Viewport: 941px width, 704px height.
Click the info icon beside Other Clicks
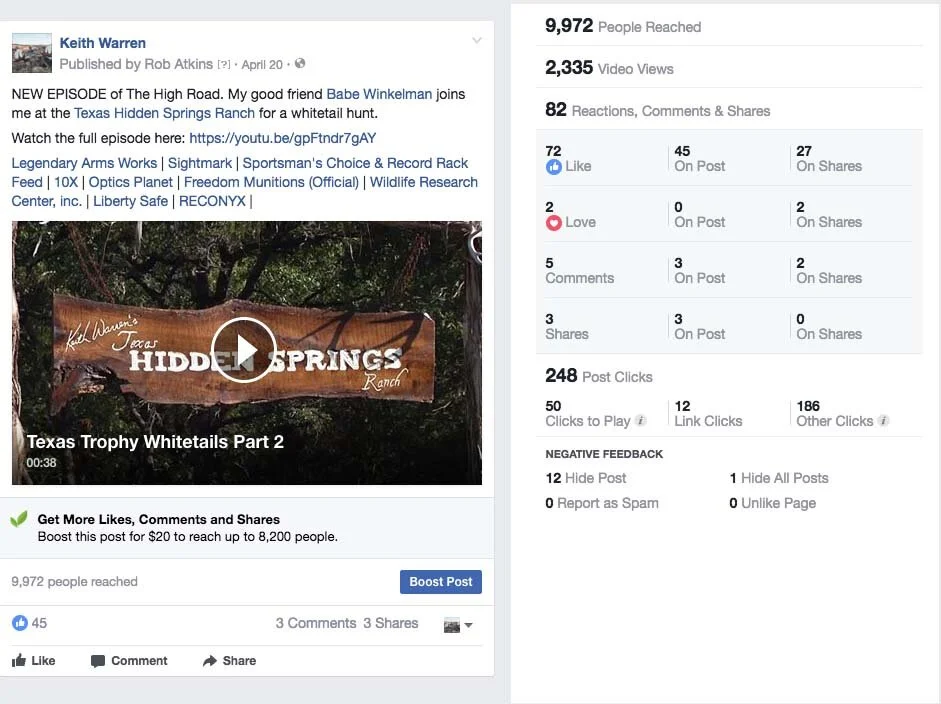[x=883, y=421]
